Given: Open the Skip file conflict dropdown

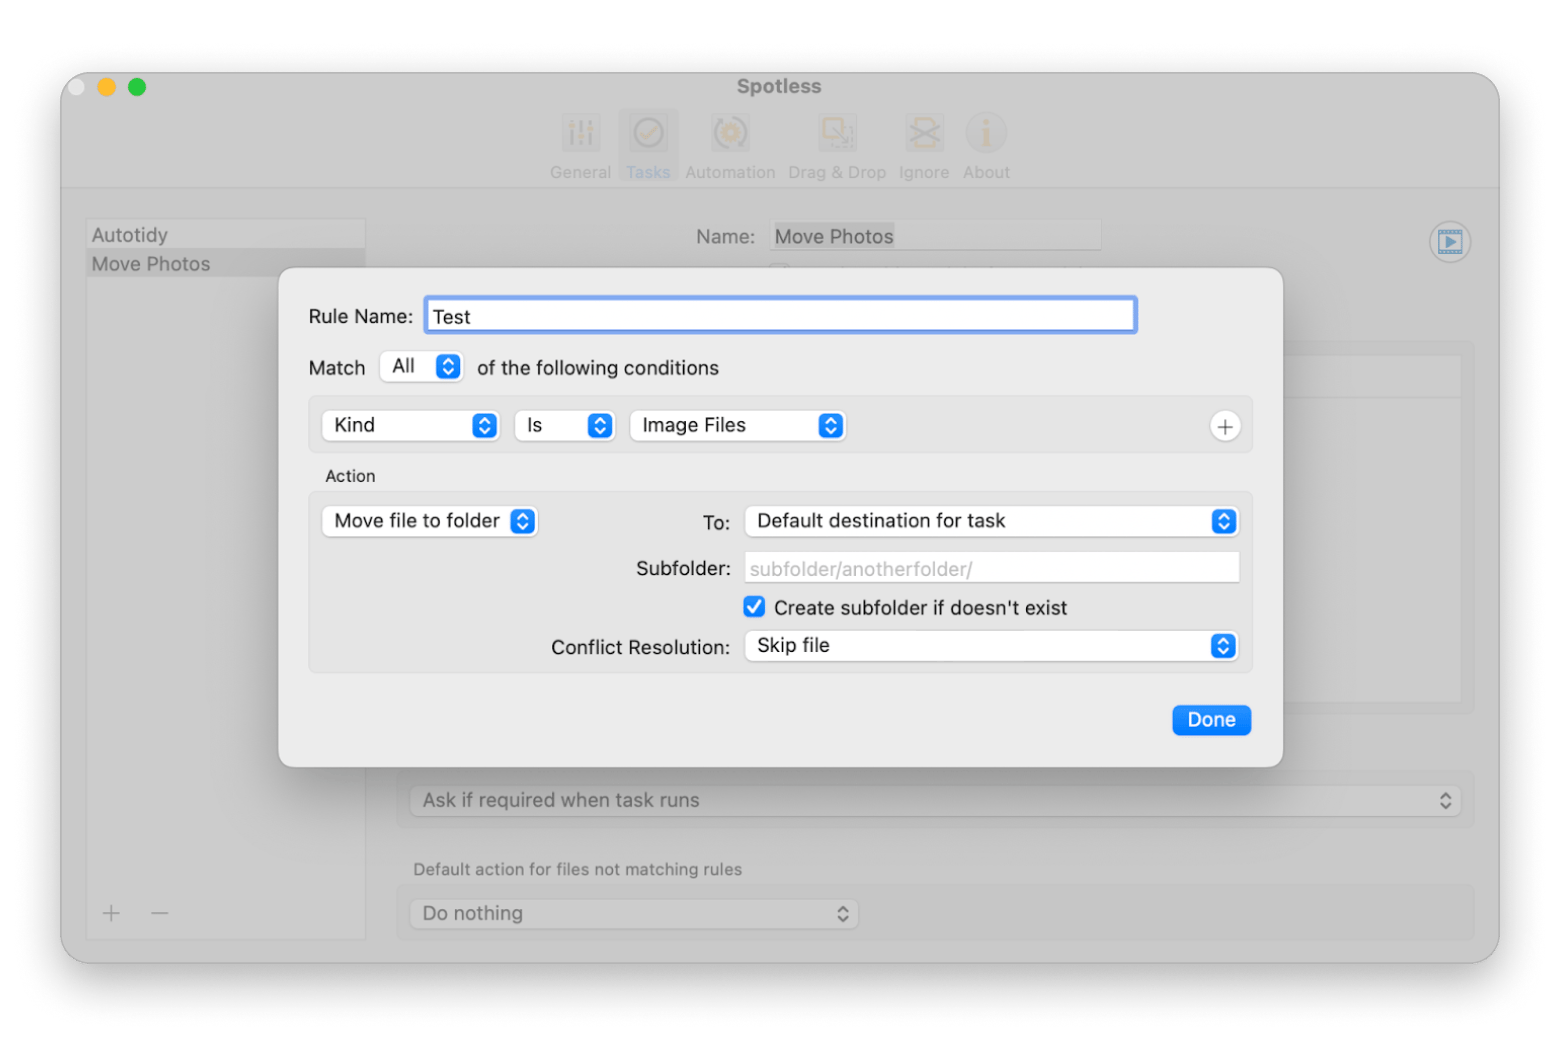Looking at the screenshot, I should point(991,646).
